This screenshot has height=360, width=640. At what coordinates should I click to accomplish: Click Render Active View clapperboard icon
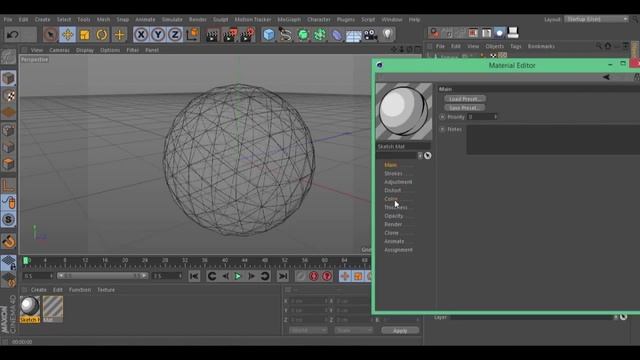pyautogui.click(x=212, y=35)
